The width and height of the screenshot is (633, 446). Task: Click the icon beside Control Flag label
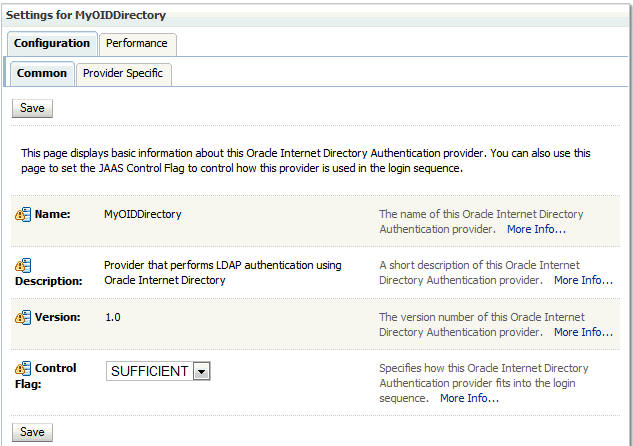tap(23, 369)
